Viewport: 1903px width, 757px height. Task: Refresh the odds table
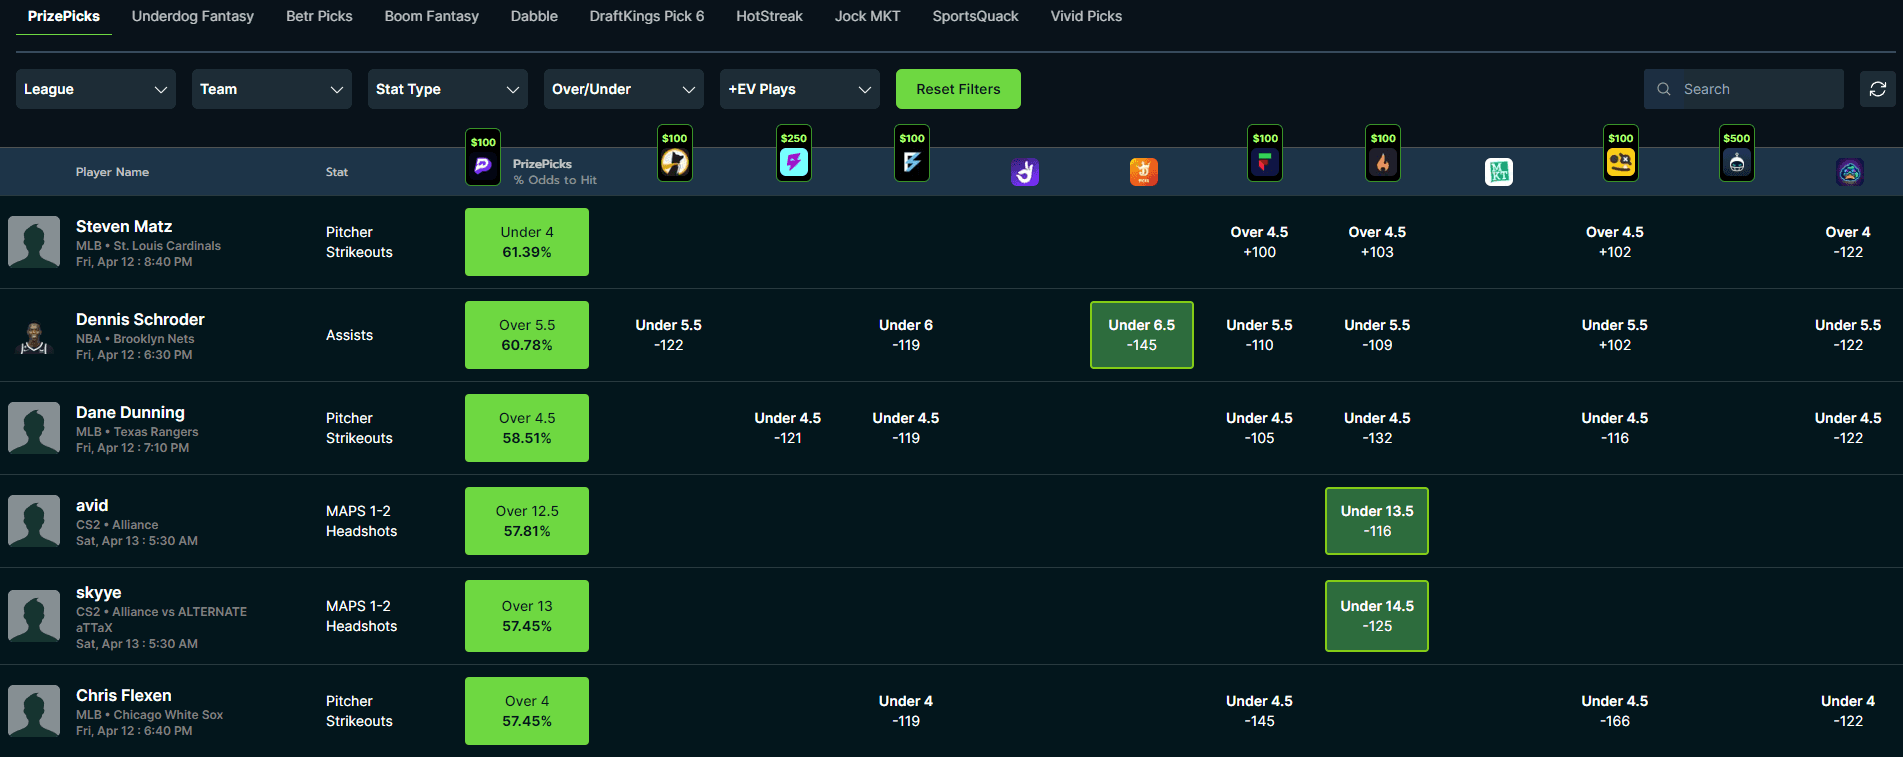(x=1877, y=89)
